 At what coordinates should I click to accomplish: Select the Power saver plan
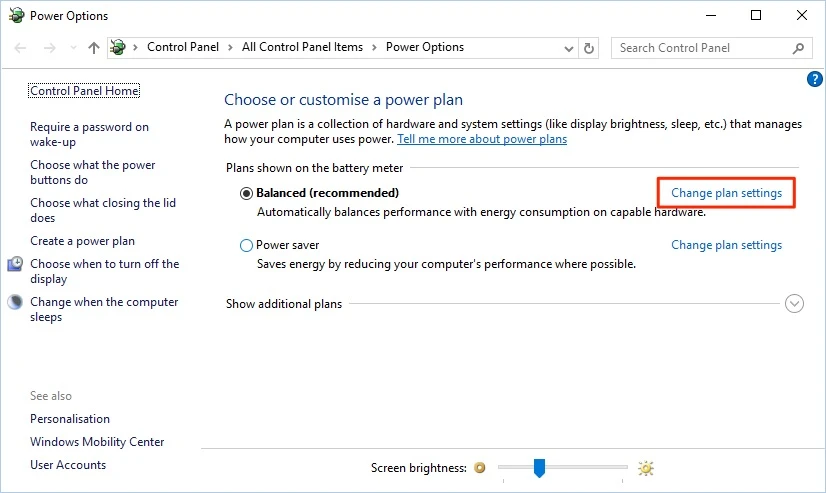[x=247, y=245]
